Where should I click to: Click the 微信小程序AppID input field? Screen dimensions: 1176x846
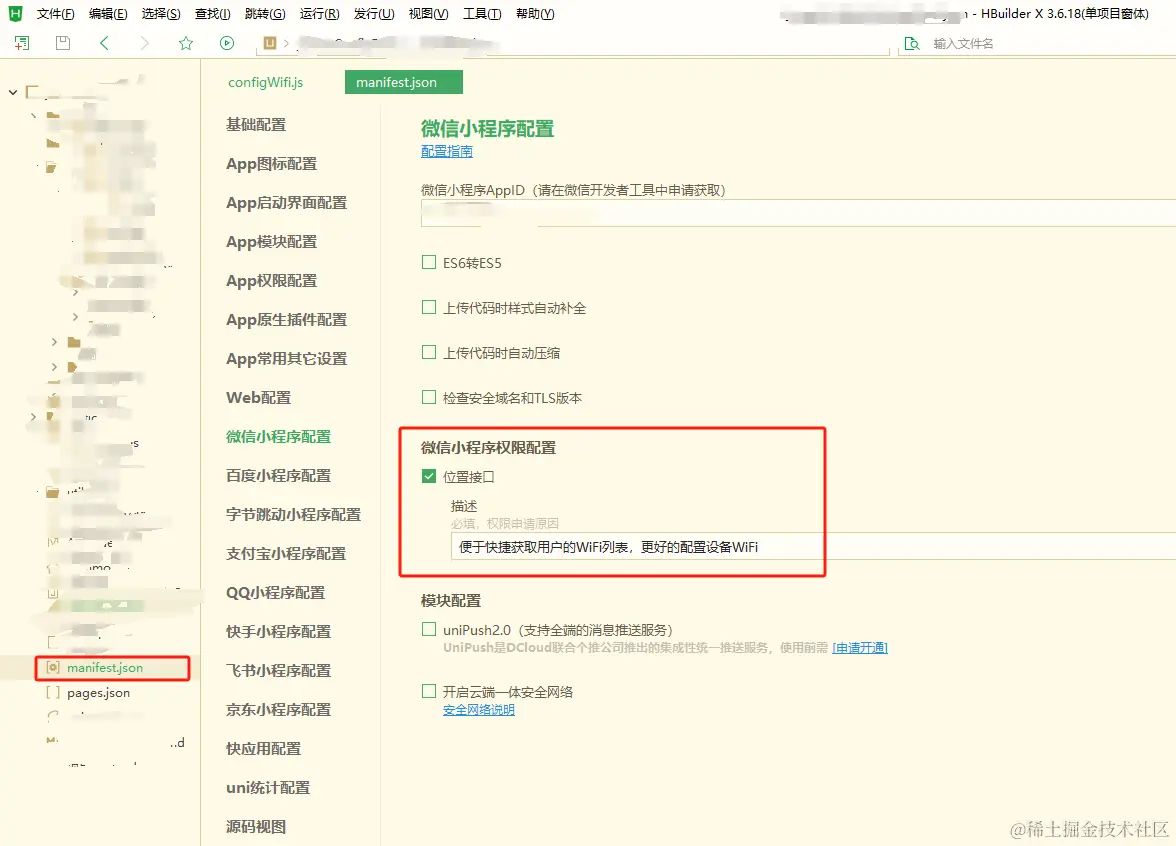798,213
